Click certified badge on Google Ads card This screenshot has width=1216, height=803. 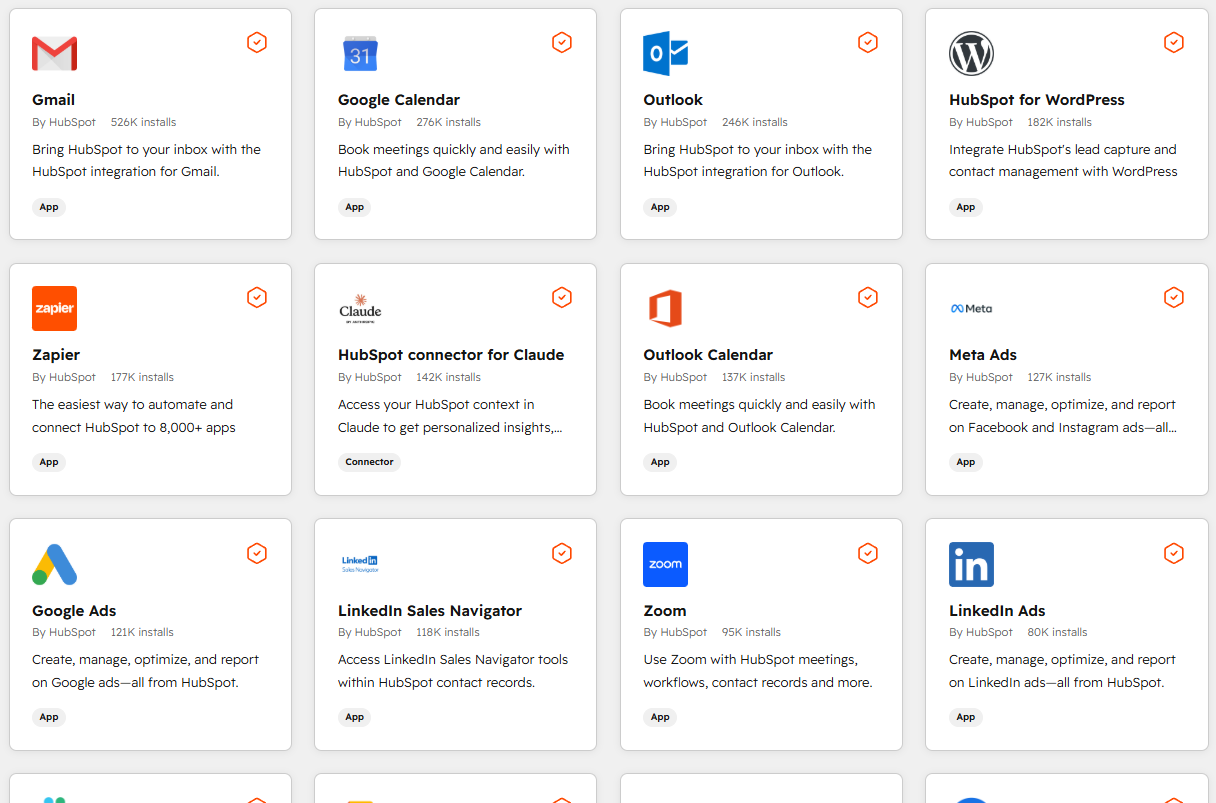pos(257,553)
